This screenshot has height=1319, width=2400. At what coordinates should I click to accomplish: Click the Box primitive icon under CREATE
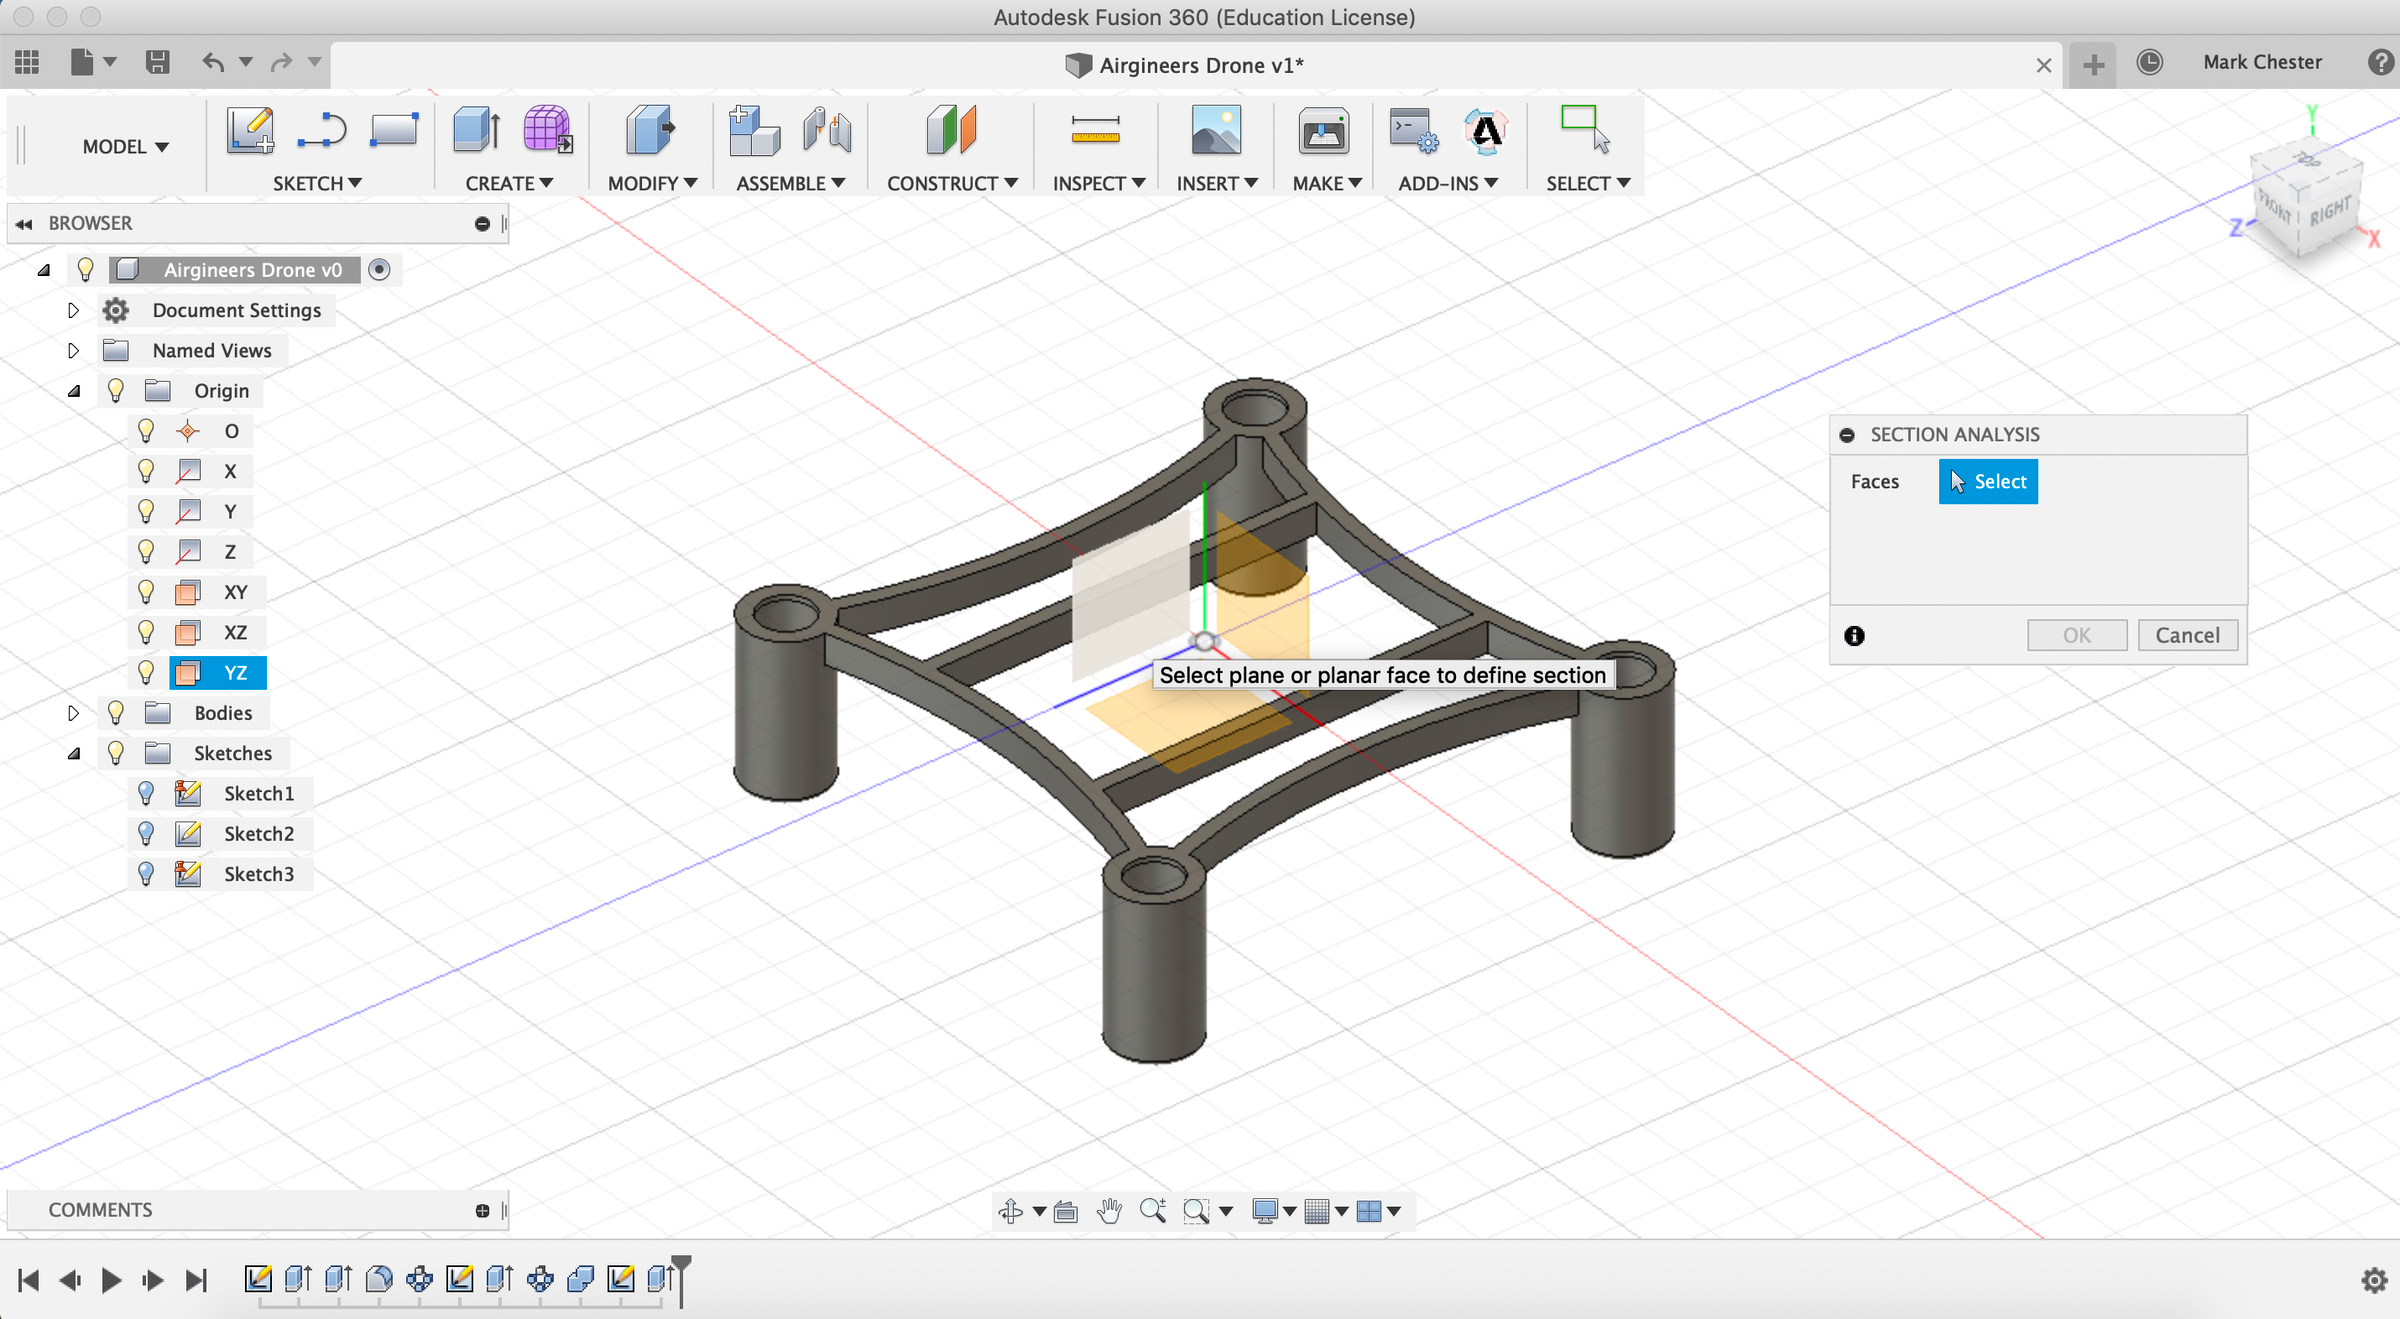coord(474,131)
